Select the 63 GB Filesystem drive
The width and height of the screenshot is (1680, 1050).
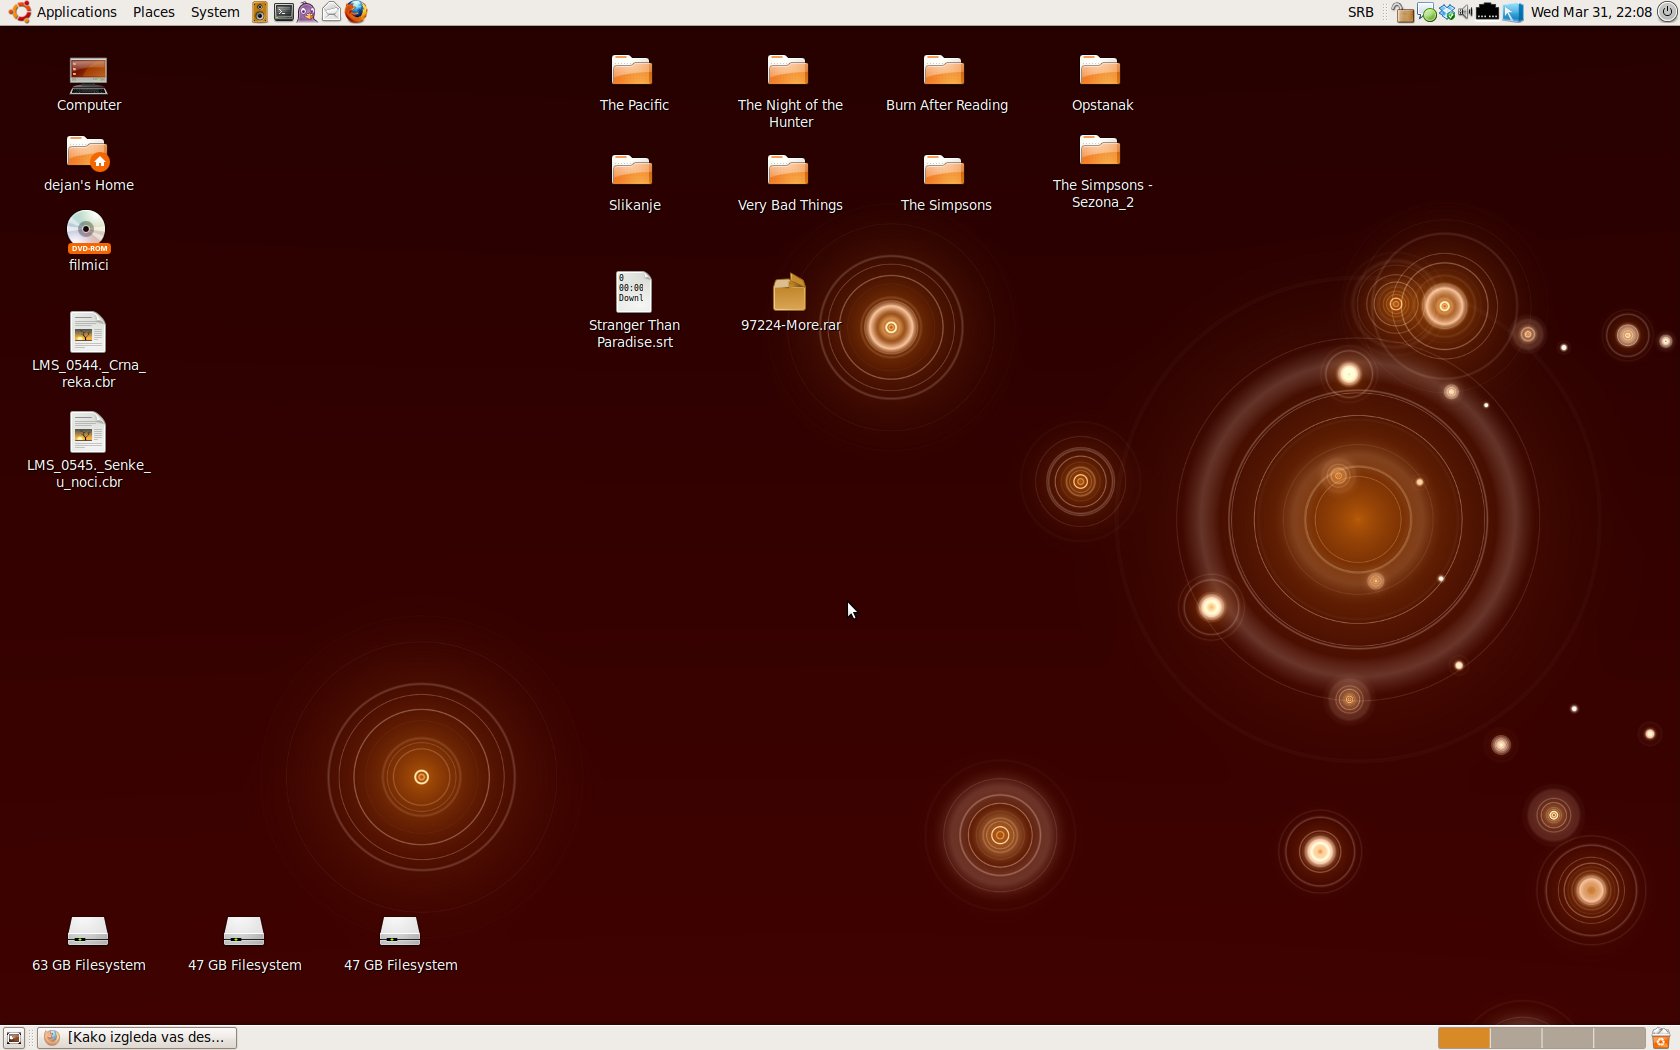88,932
